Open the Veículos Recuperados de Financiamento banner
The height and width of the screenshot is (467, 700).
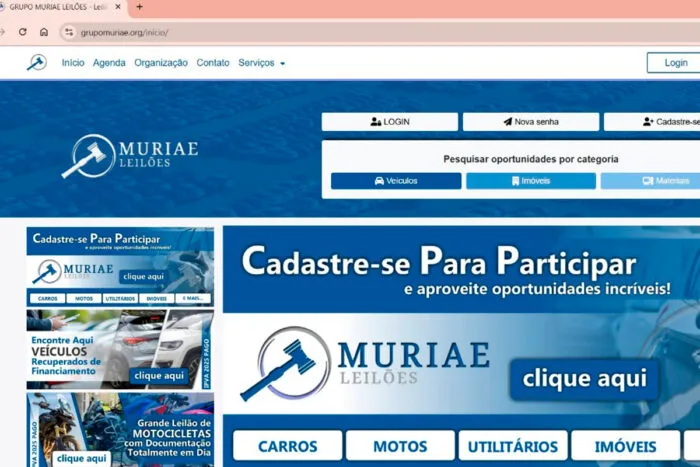click(x=120, y=349)
